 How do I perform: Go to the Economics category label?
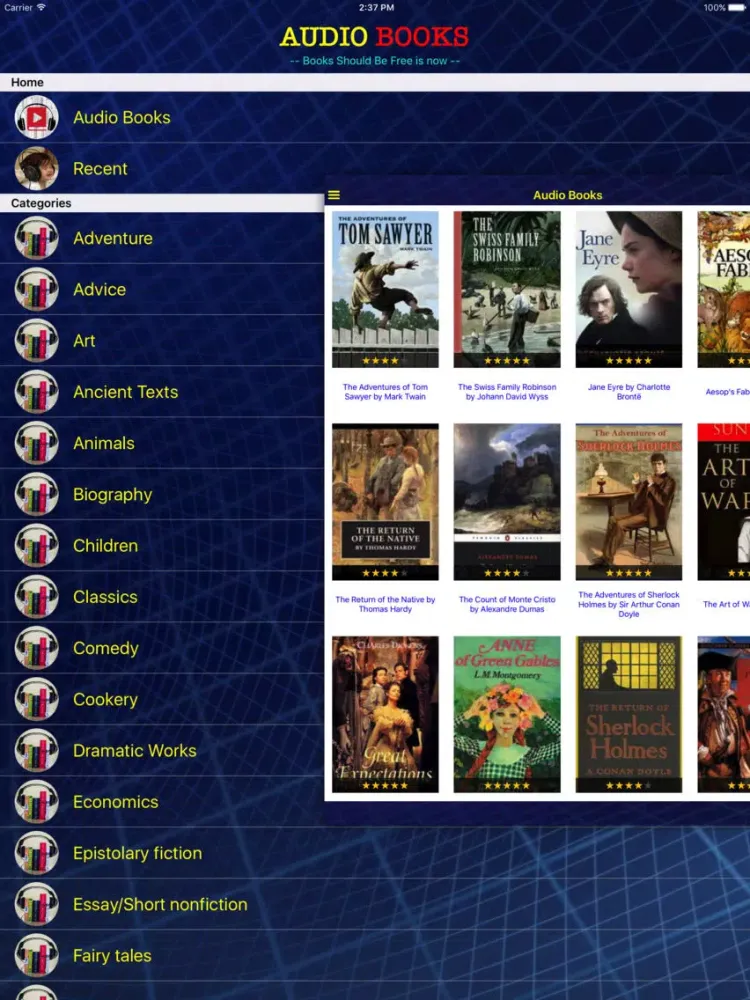(x=115, y=802)
